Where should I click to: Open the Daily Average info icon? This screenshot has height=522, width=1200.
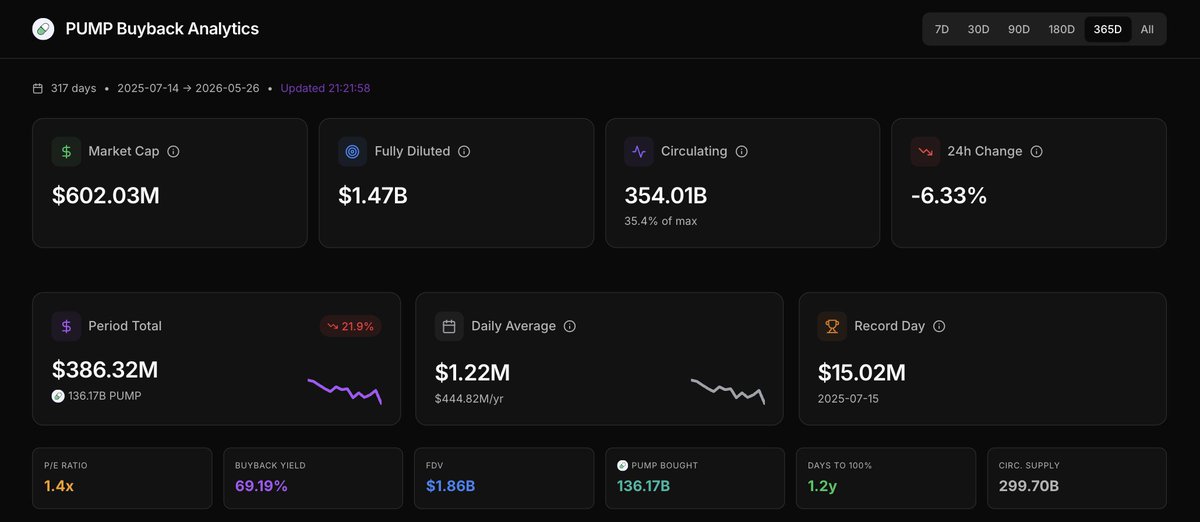tap(570, 326)
